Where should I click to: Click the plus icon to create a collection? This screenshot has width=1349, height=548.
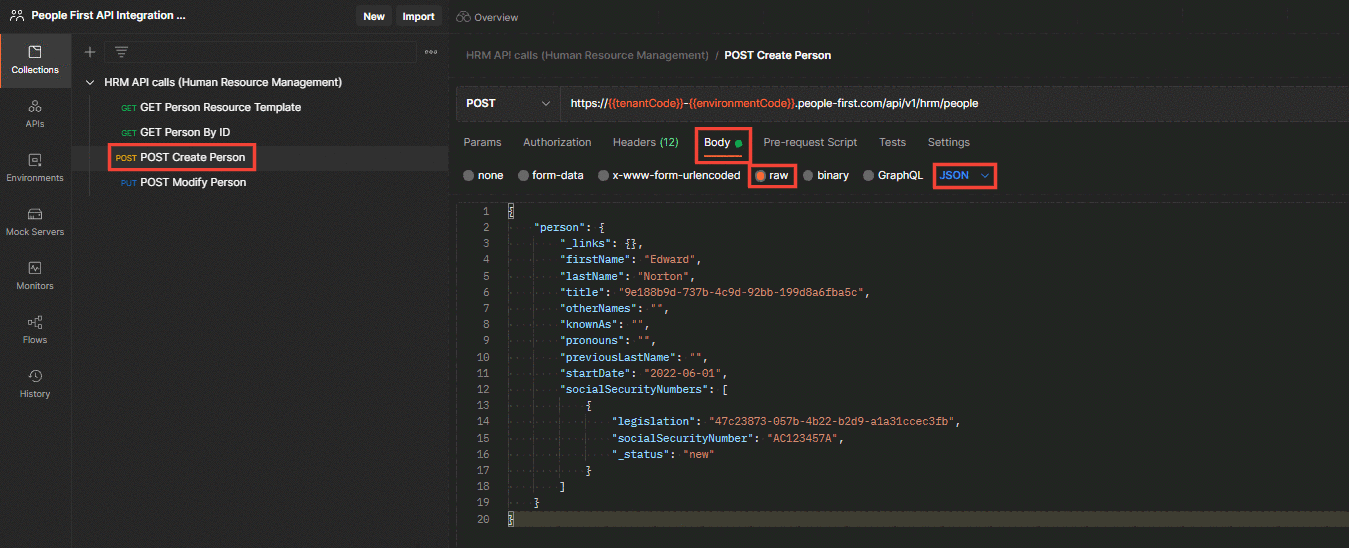coord(90,52)
